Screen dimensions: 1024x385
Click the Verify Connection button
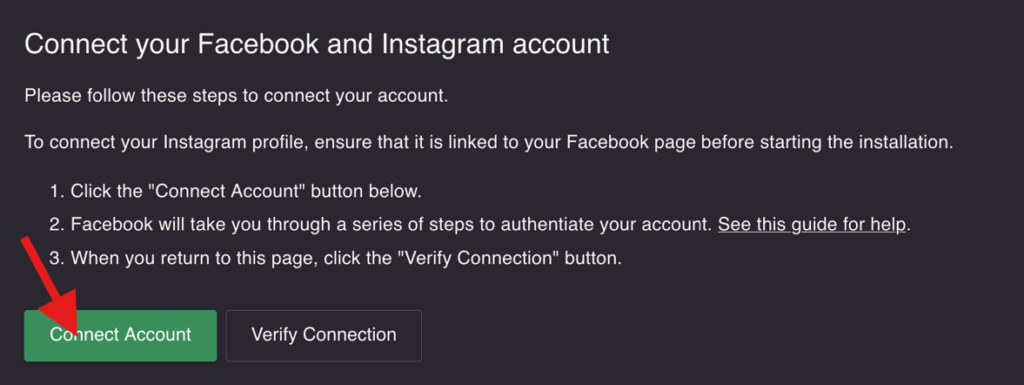click(x=324, y=335)
